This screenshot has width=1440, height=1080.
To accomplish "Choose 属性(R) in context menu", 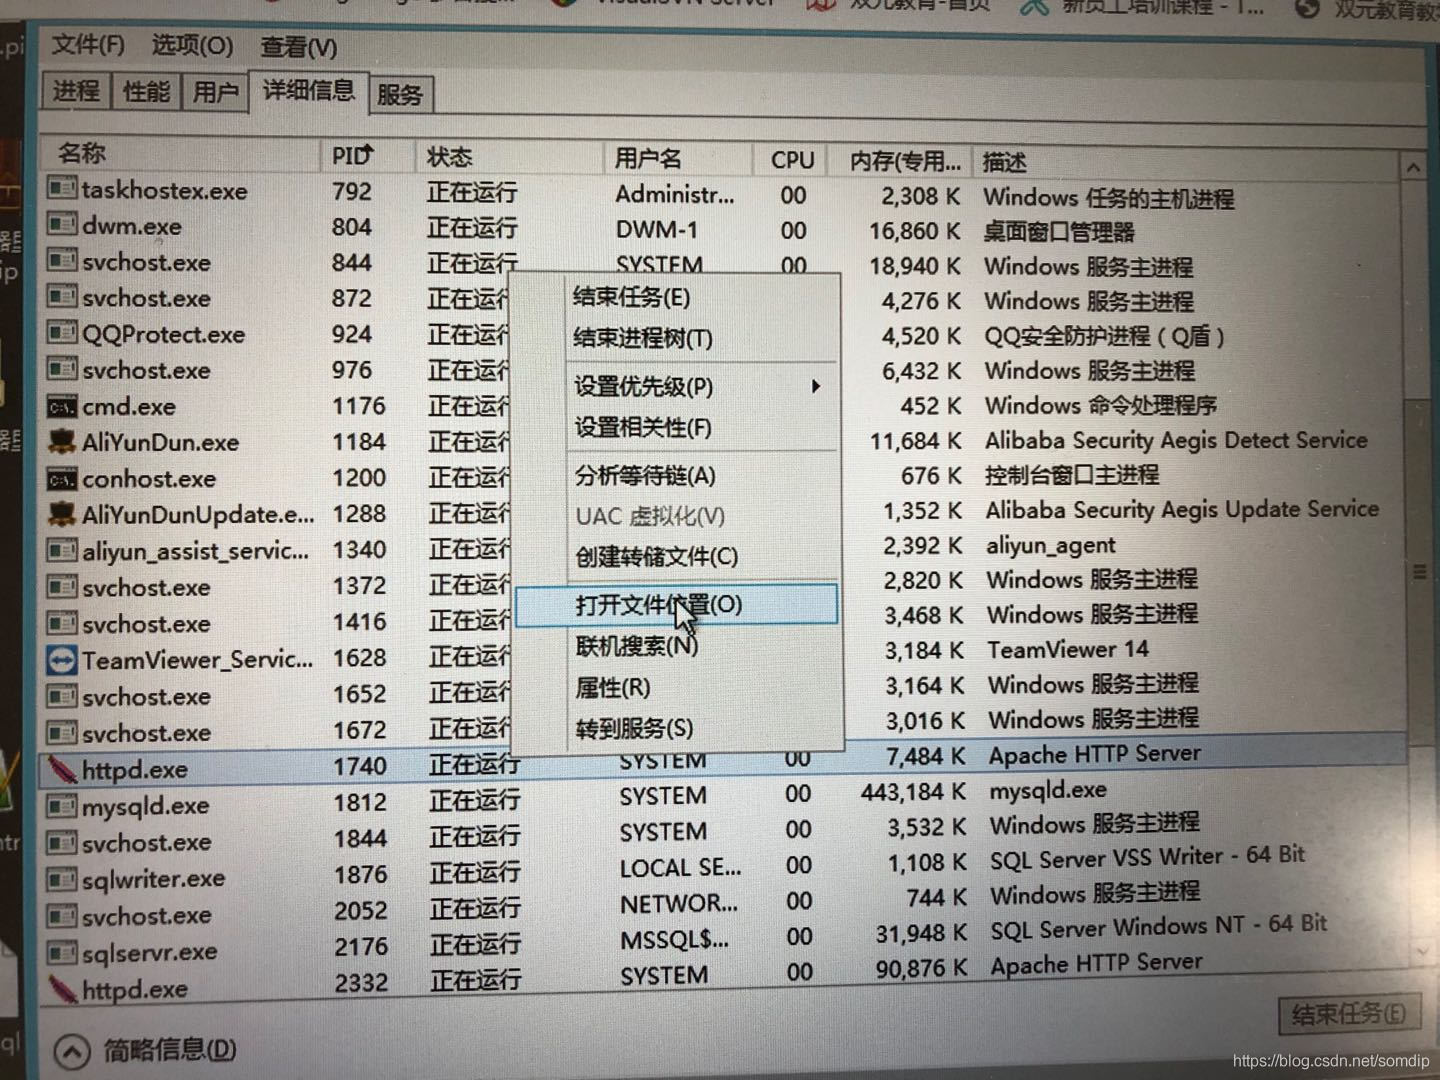I will pos(677,687).
